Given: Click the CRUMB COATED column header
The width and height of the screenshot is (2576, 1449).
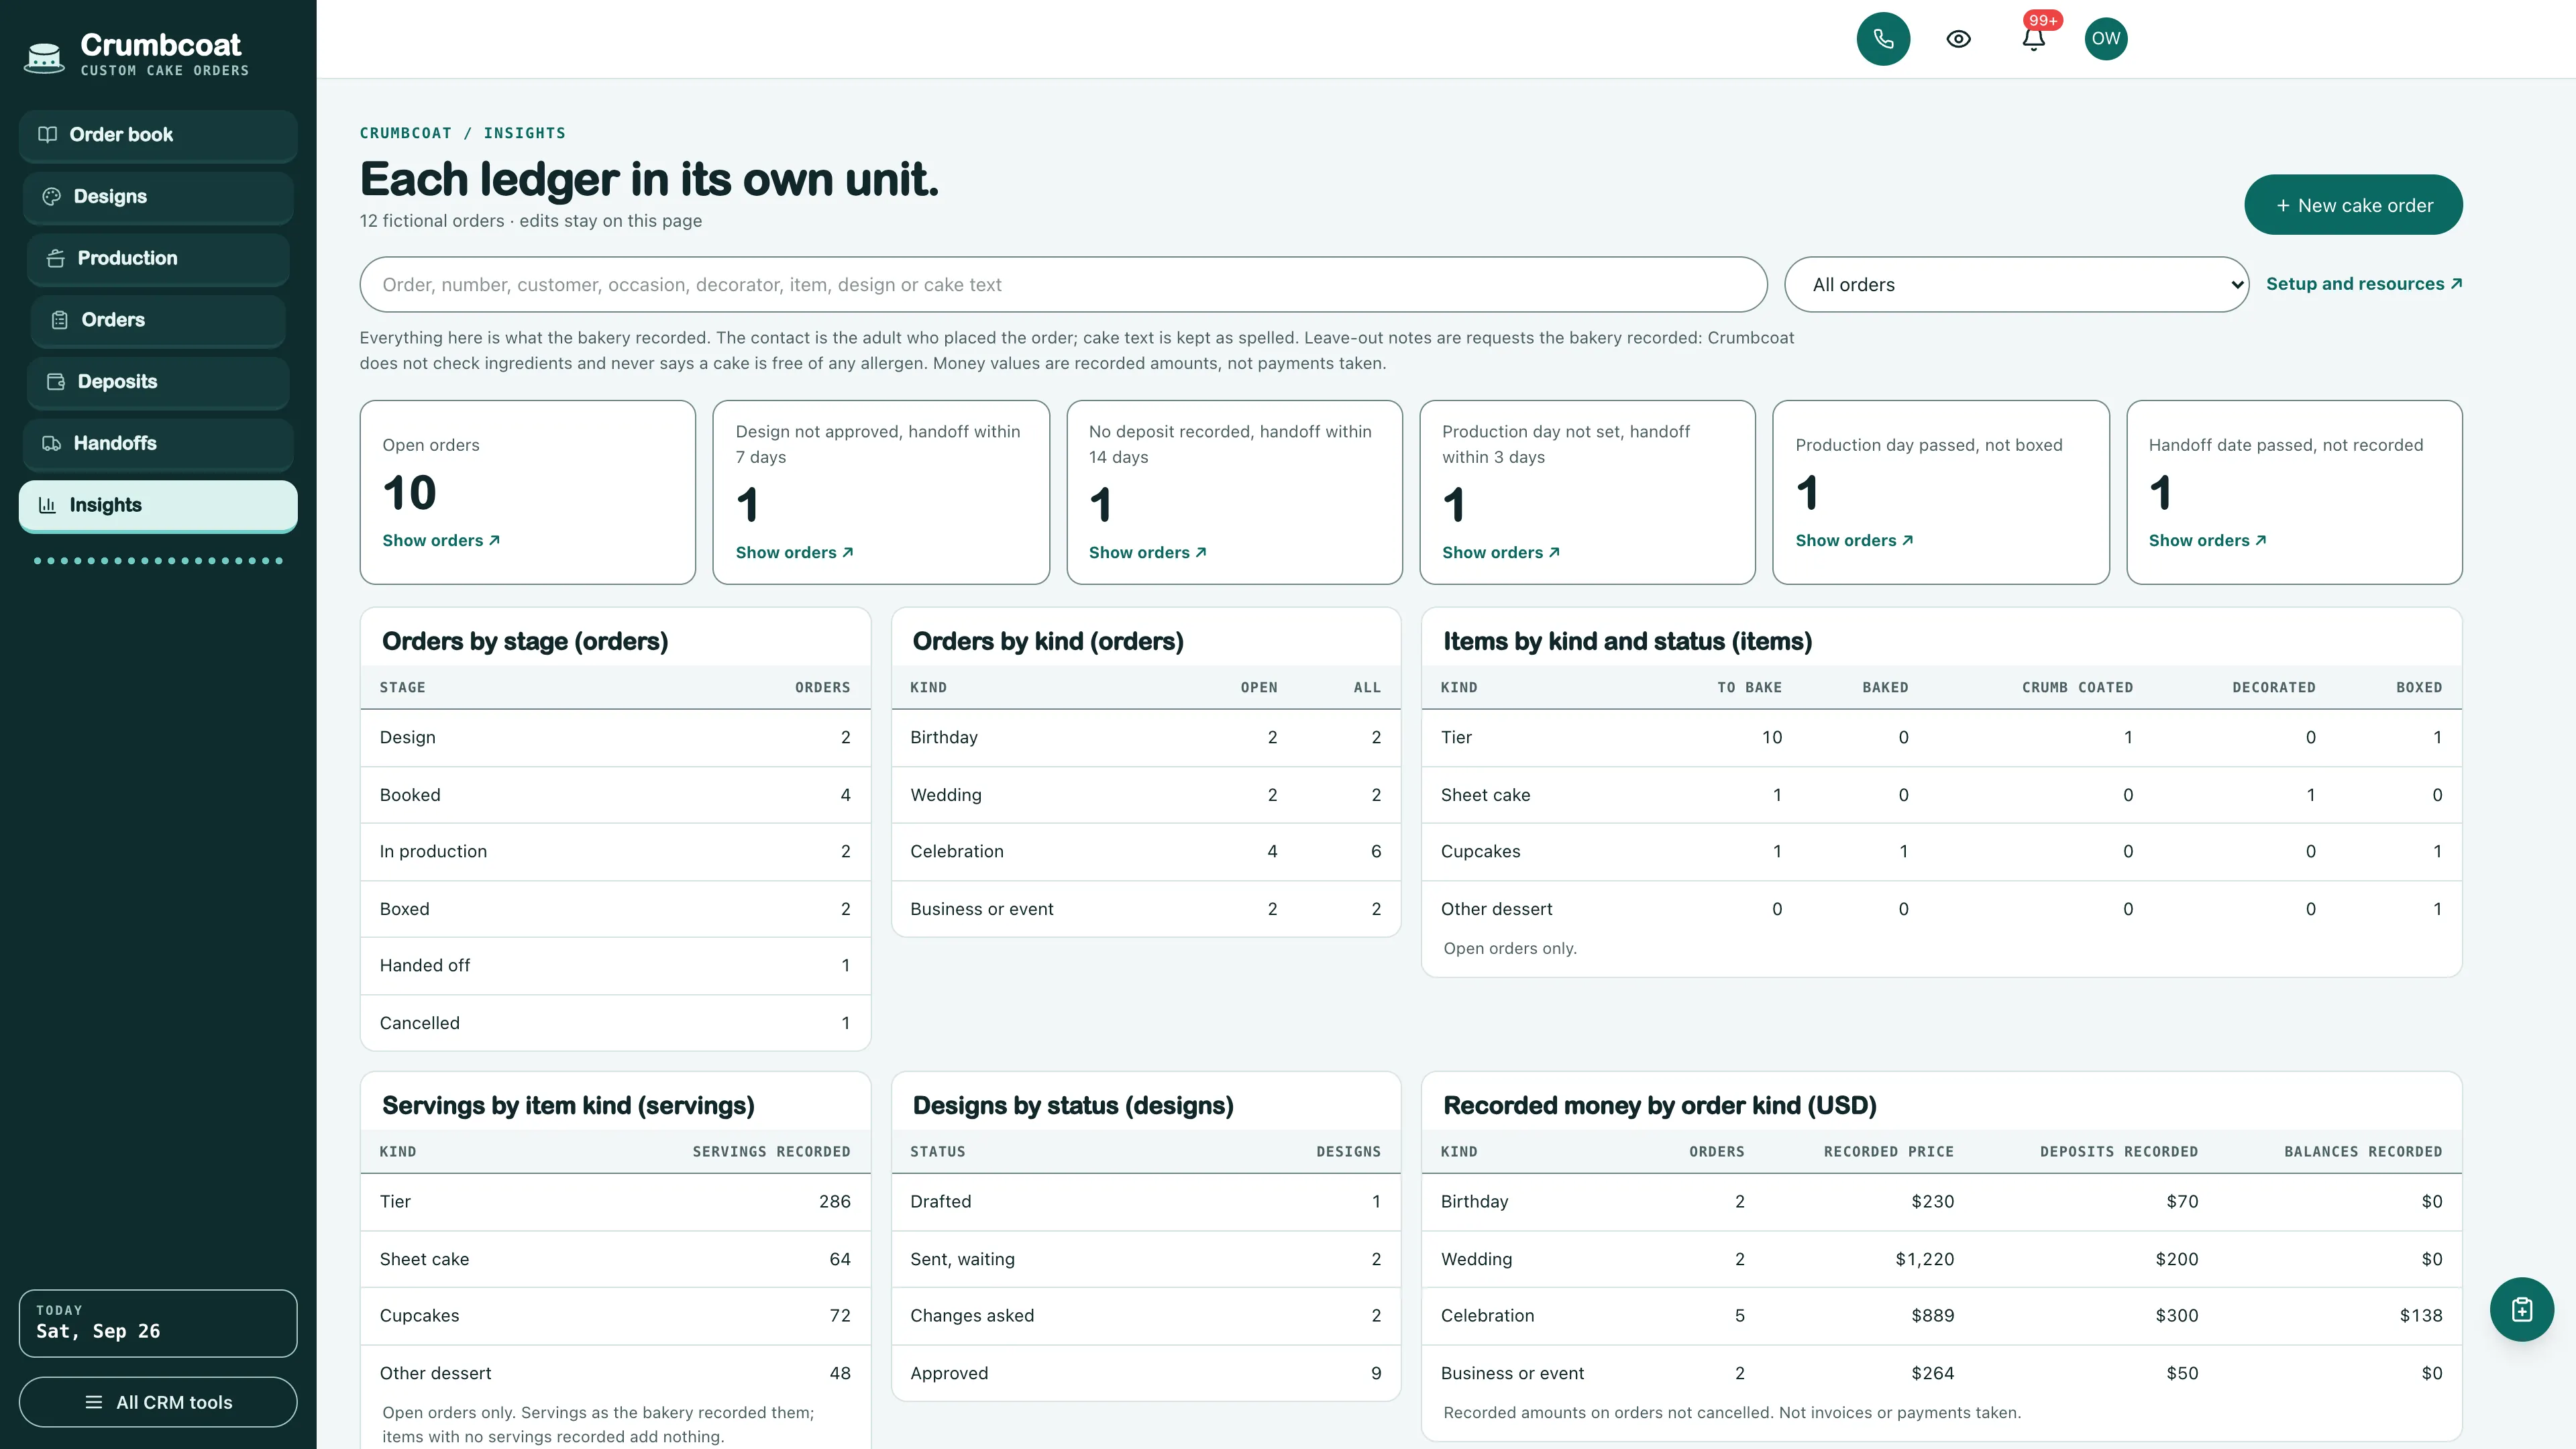Looking at the screenshot, I should point(2077,688).
